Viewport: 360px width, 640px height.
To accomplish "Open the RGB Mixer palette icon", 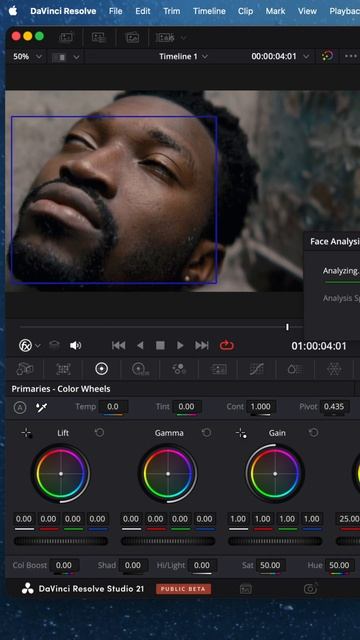I will pyautogui.click(x=179, y=369).
